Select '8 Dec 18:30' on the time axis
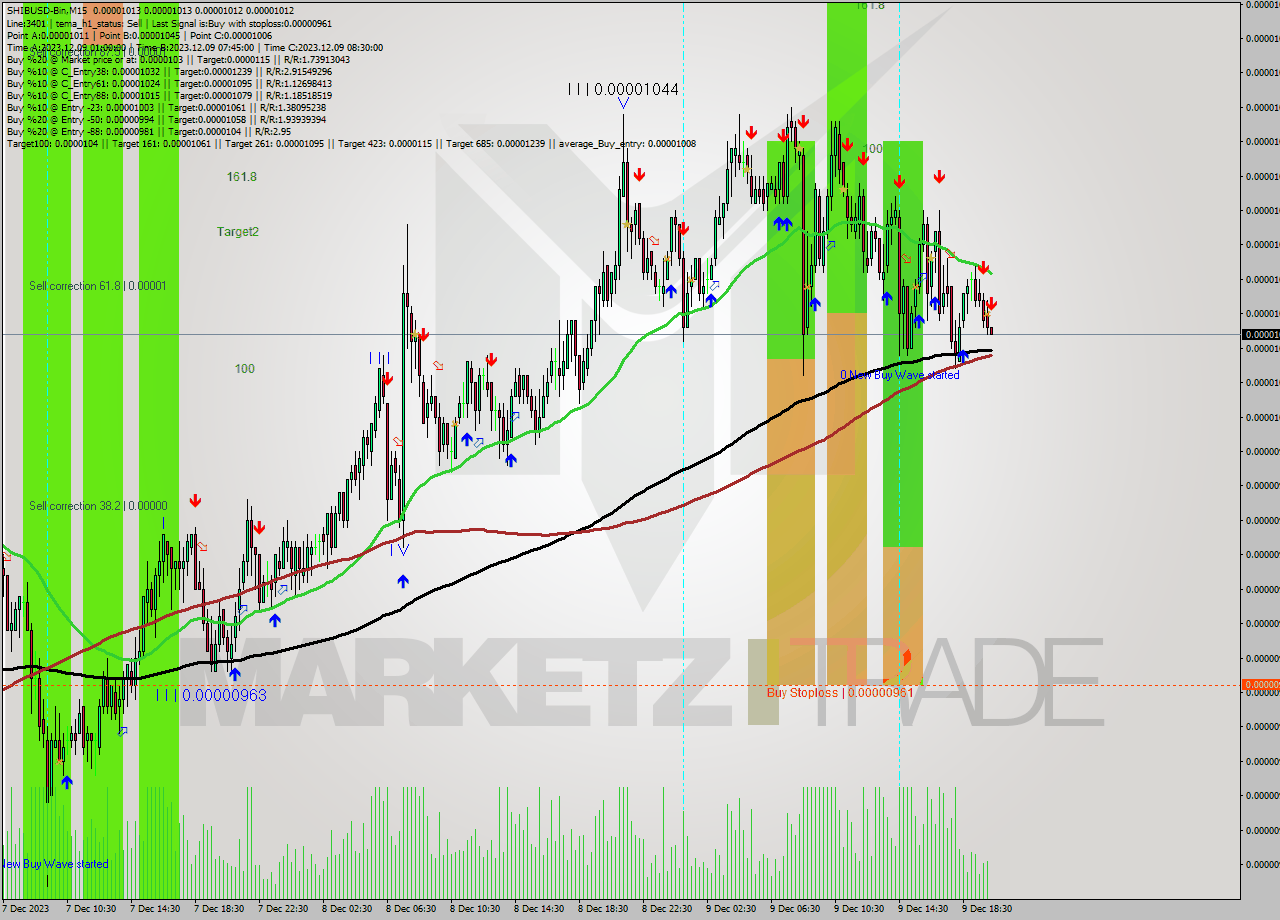This screenshot has height=920, width=1280. pos(602,909)
